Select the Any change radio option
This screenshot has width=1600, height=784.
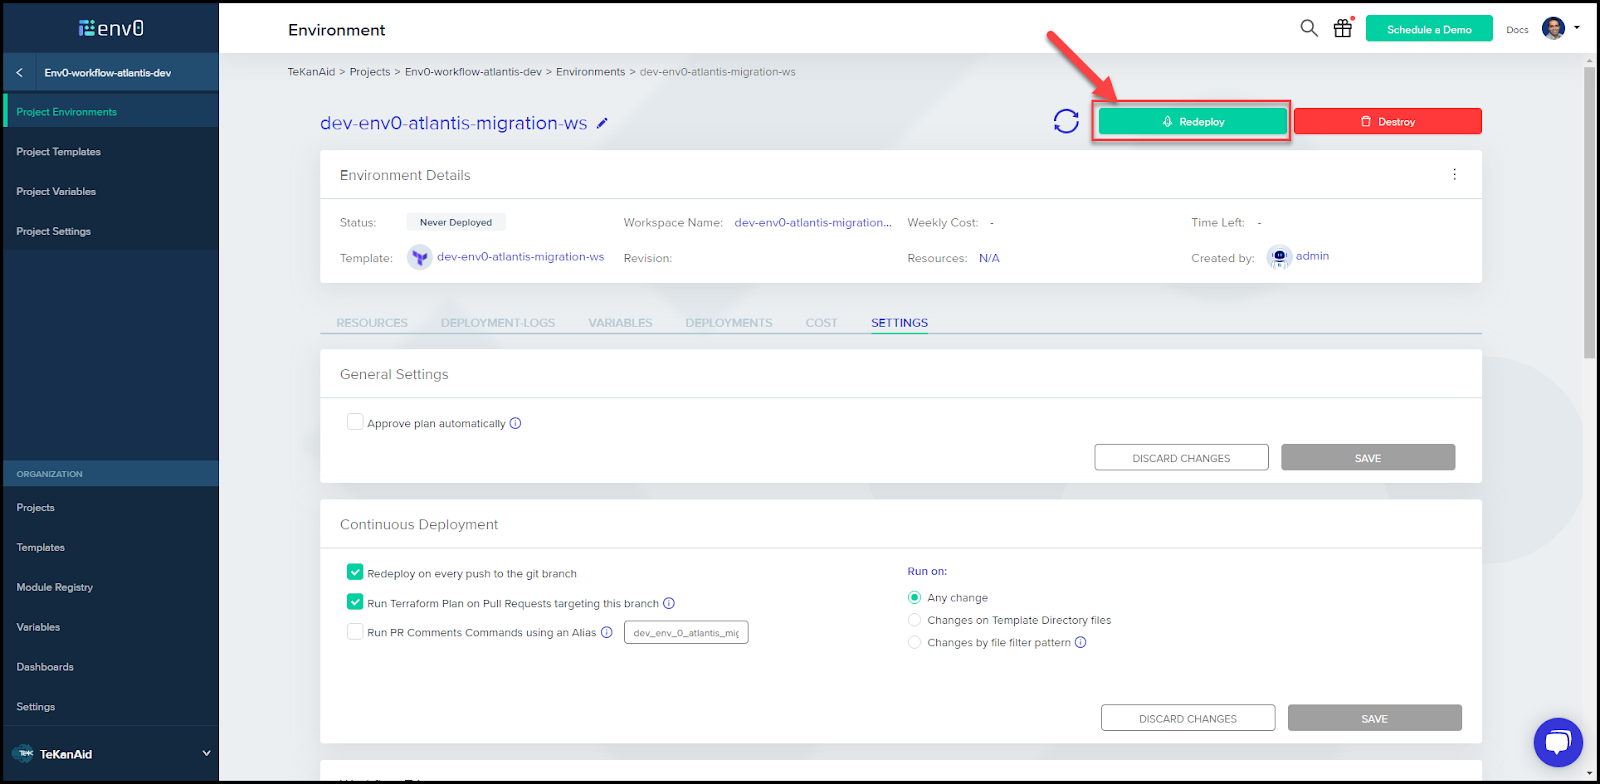coord(914,597)
